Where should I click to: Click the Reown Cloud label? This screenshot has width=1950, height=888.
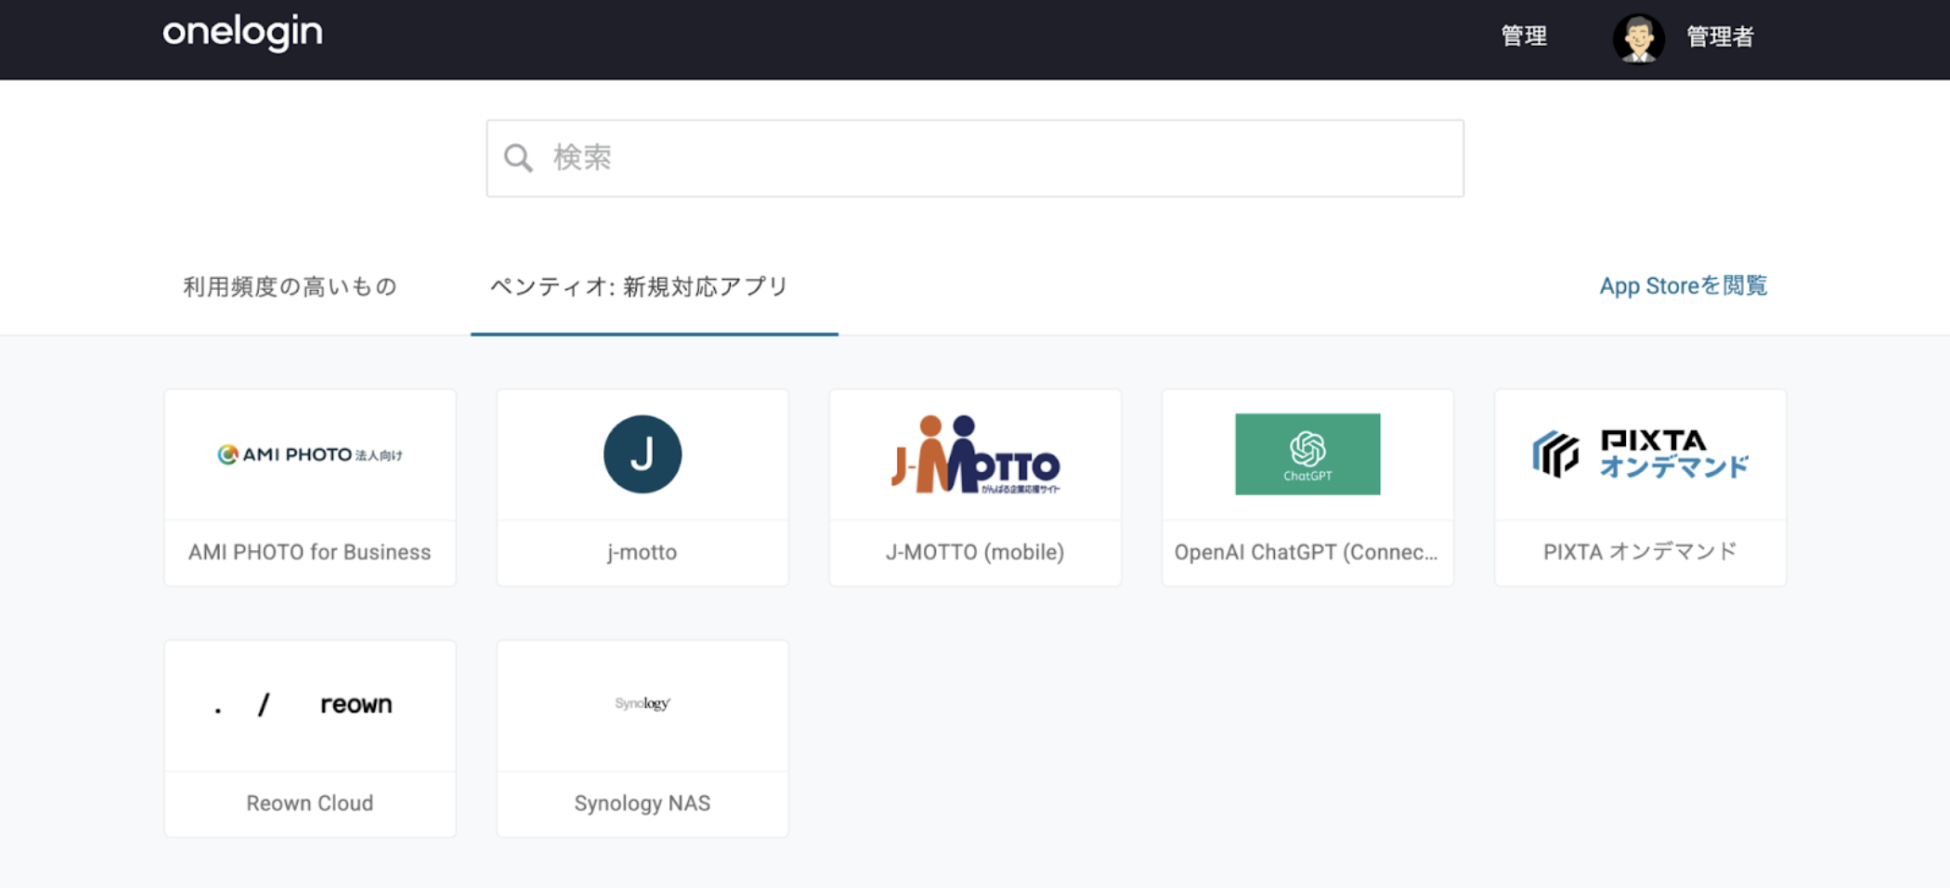310,803
